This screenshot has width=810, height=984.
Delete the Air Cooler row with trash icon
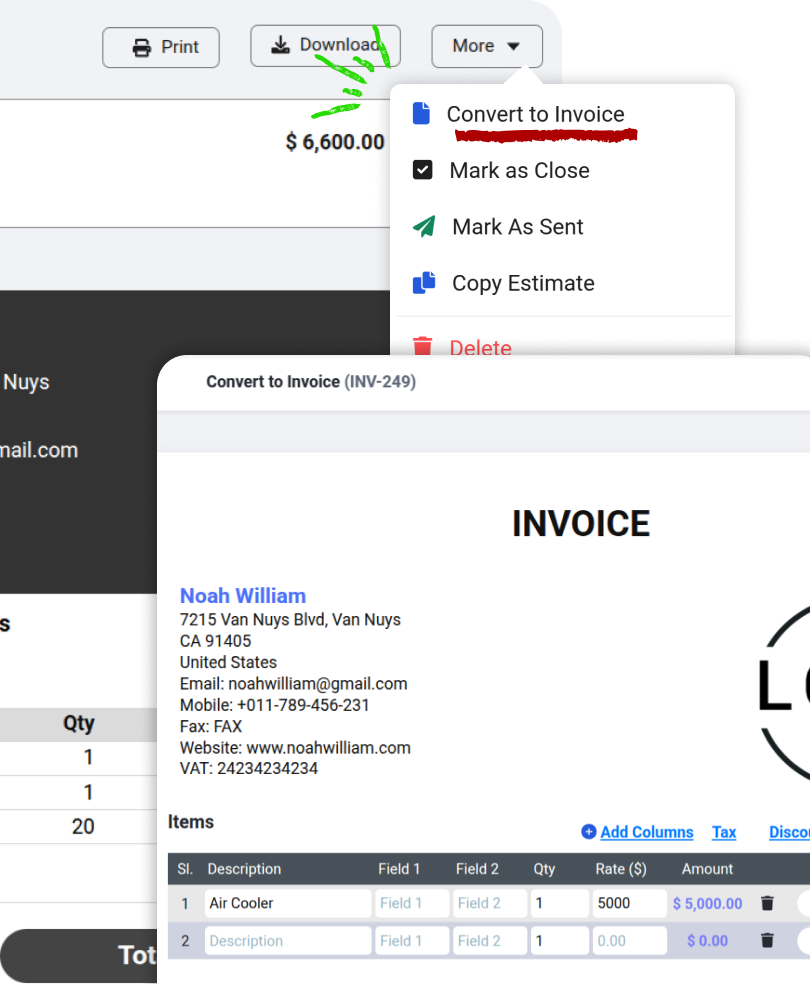pyautogui.click(x=767, y=903)
